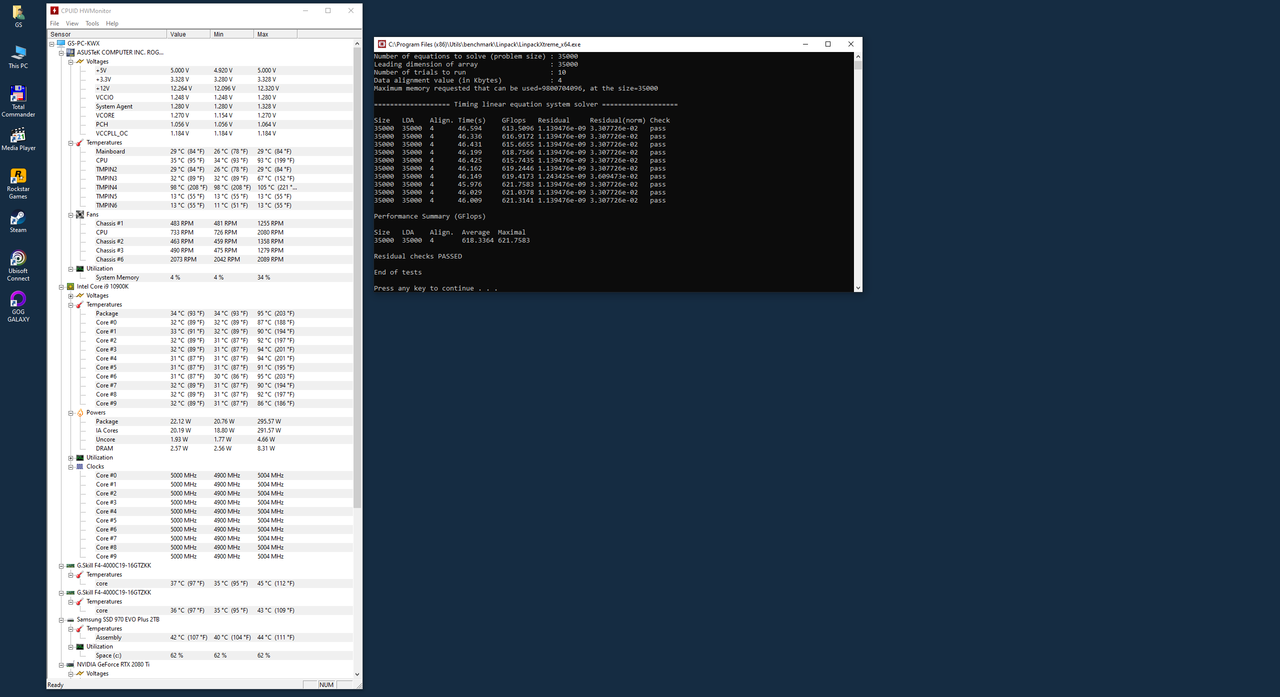Image resolution: width=1280 pixels, height=697 pixels.
Task: Open the Tools menu in HWMonitor
Action: (92, 23)
